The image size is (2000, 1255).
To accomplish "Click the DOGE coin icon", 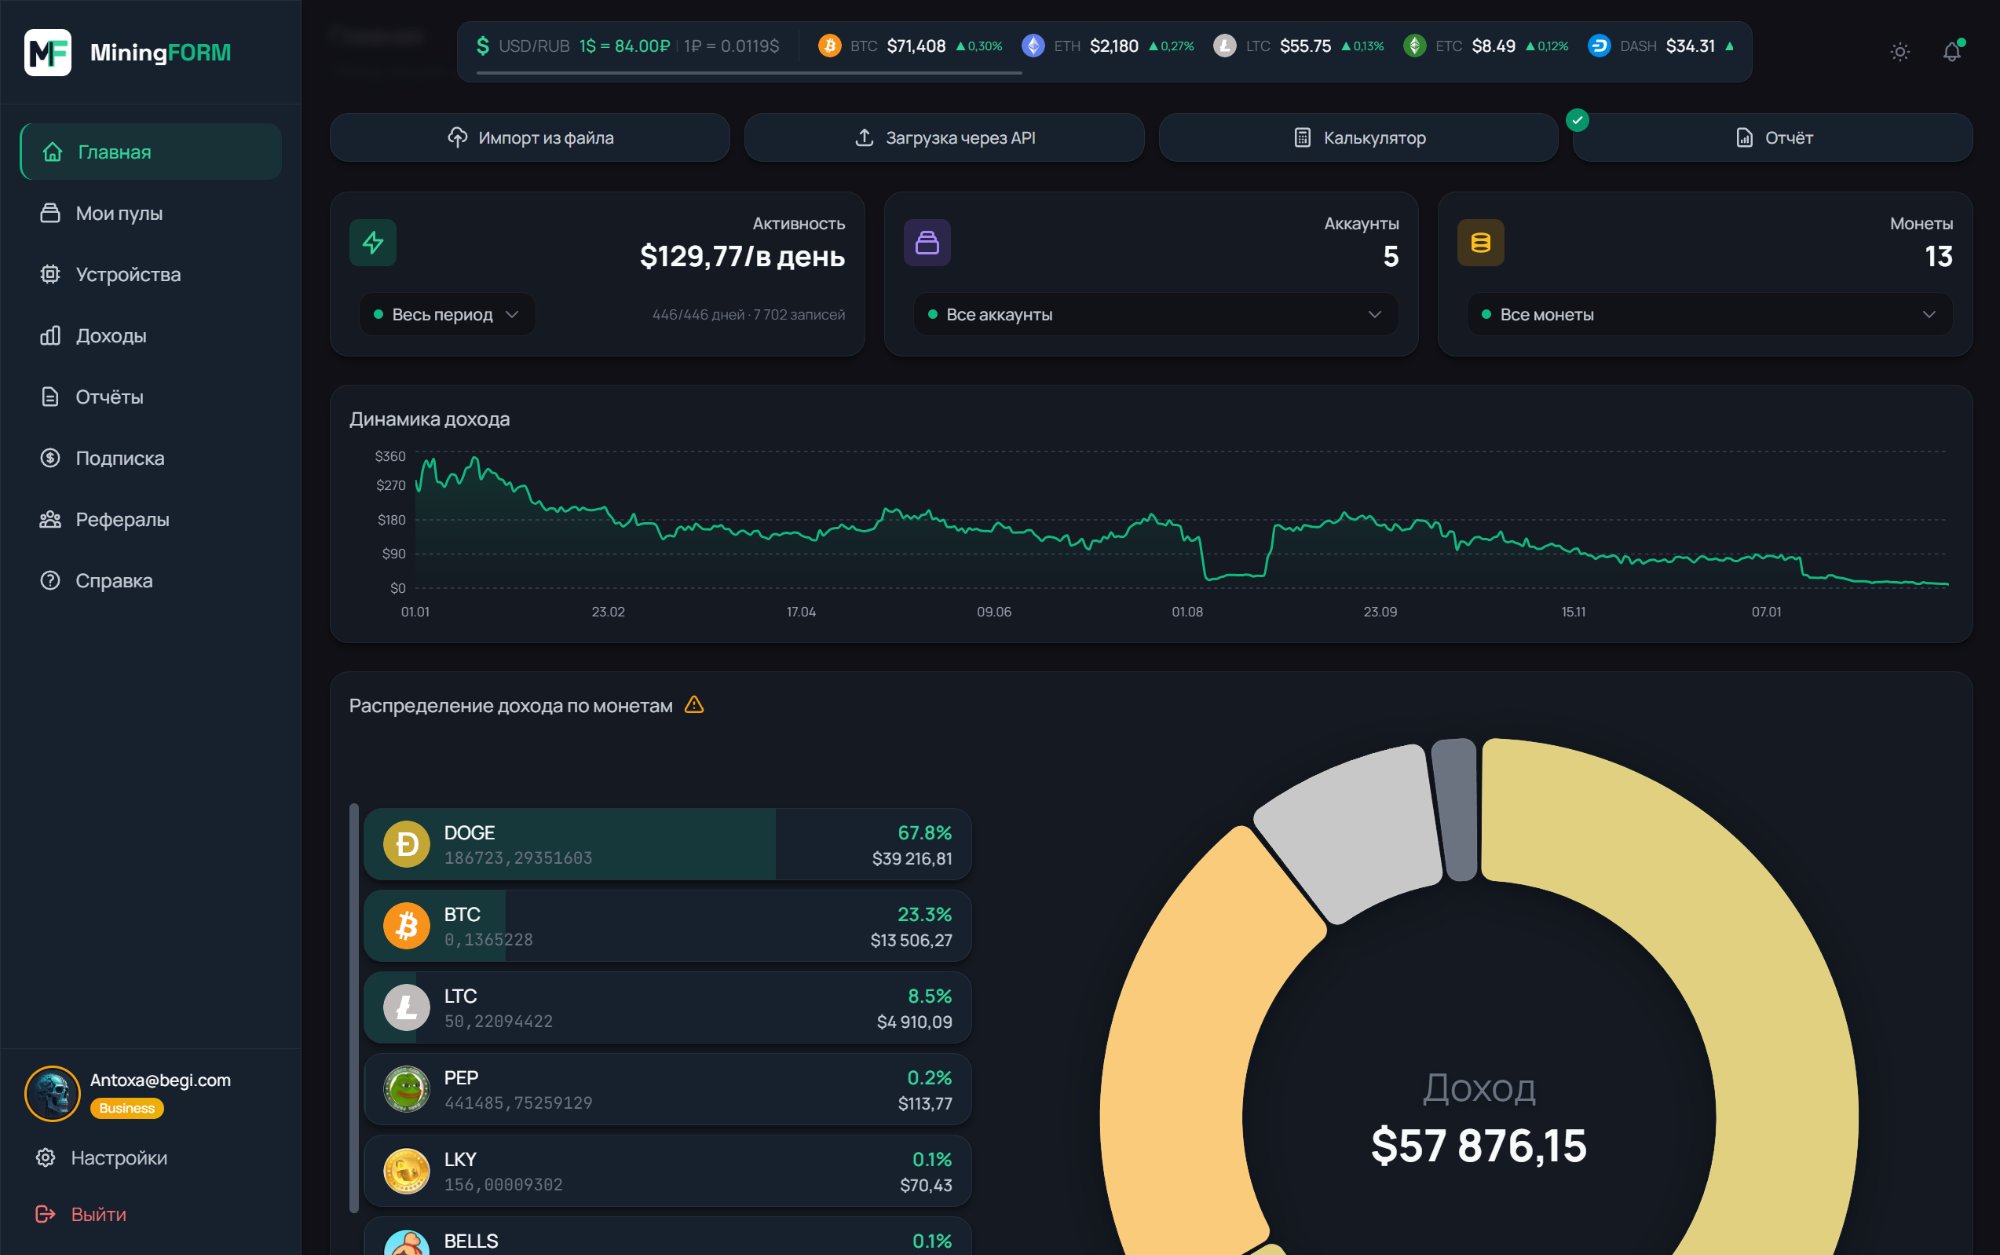I will [407, 845].
